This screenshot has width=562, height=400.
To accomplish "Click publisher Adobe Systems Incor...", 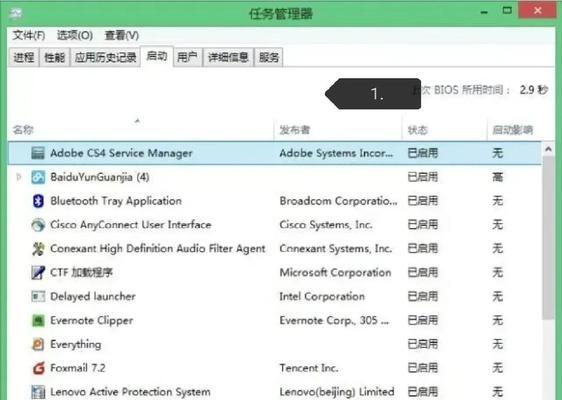I will [336, 153].
